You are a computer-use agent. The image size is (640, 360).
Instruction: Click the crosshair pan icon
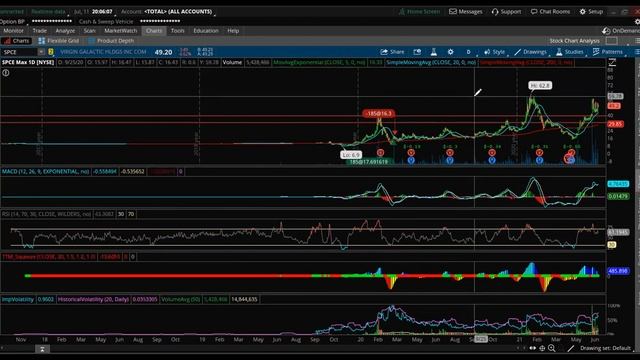542,348
